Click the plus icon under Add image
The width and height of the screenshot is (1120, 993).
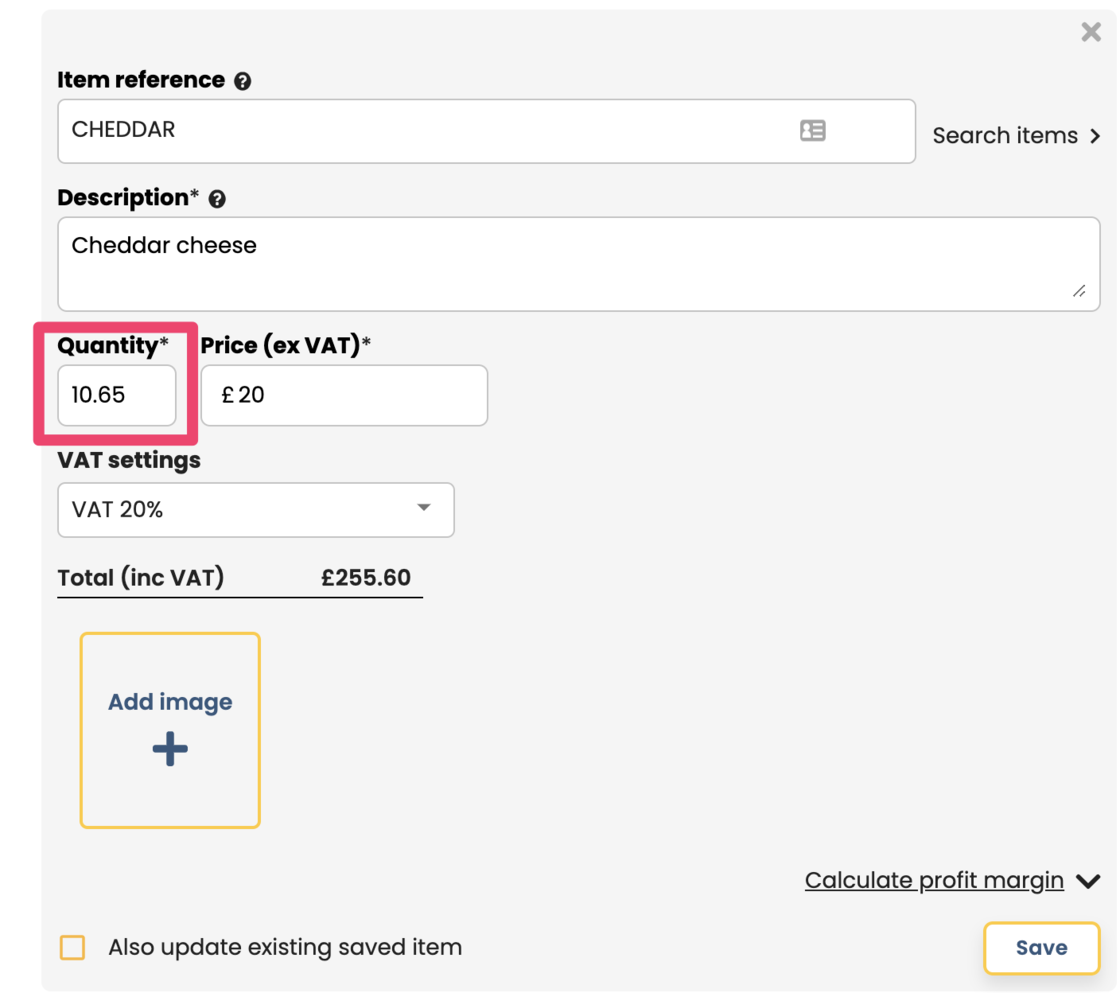click(170, 749)
